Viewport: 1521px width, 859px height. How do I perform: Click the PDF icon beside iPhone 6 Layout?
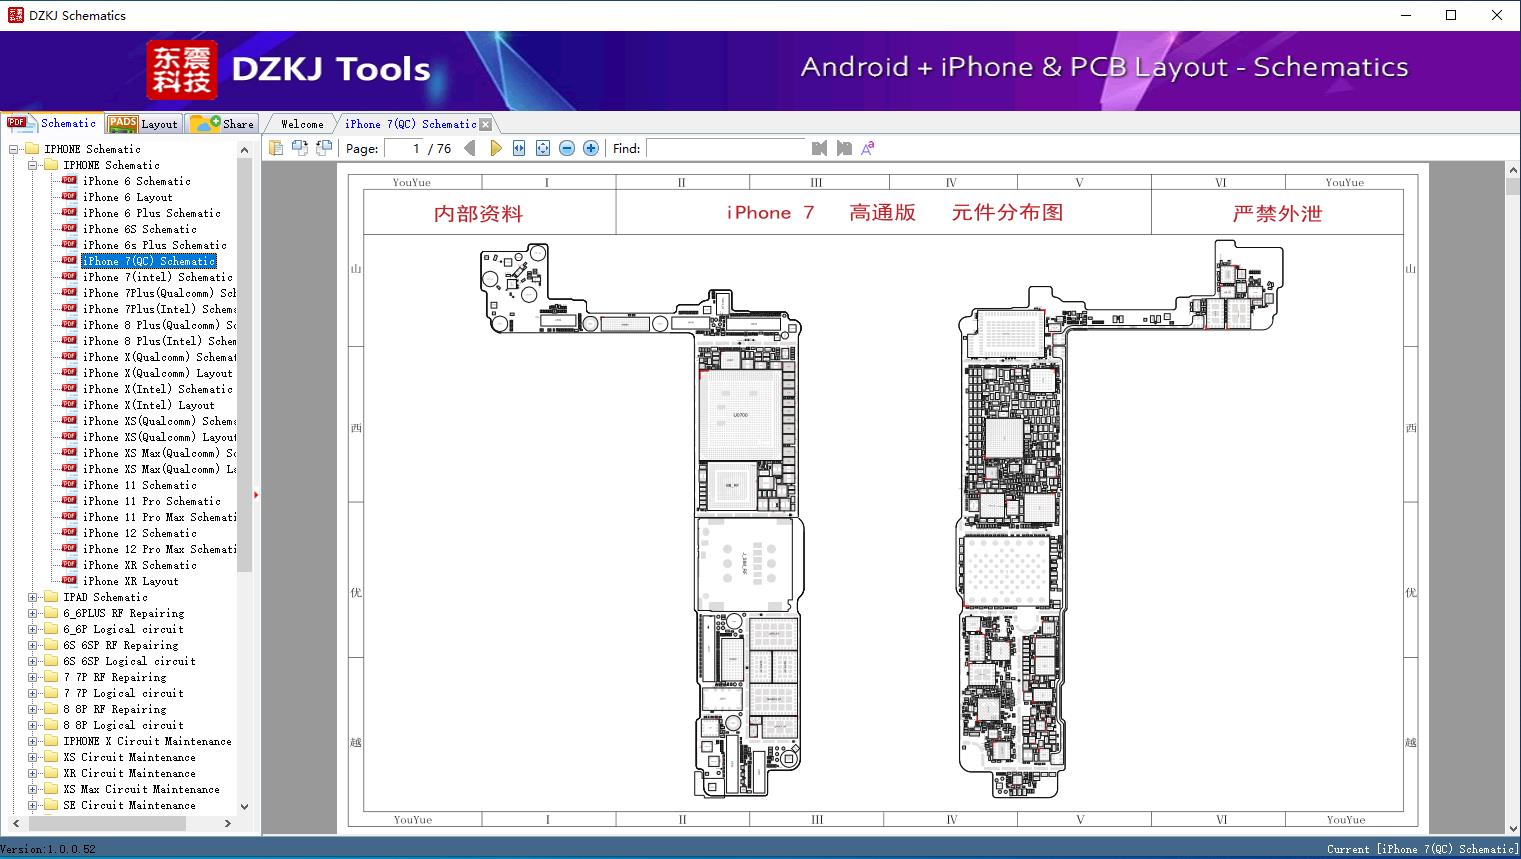pyautogui.click(x=69, y=197)
